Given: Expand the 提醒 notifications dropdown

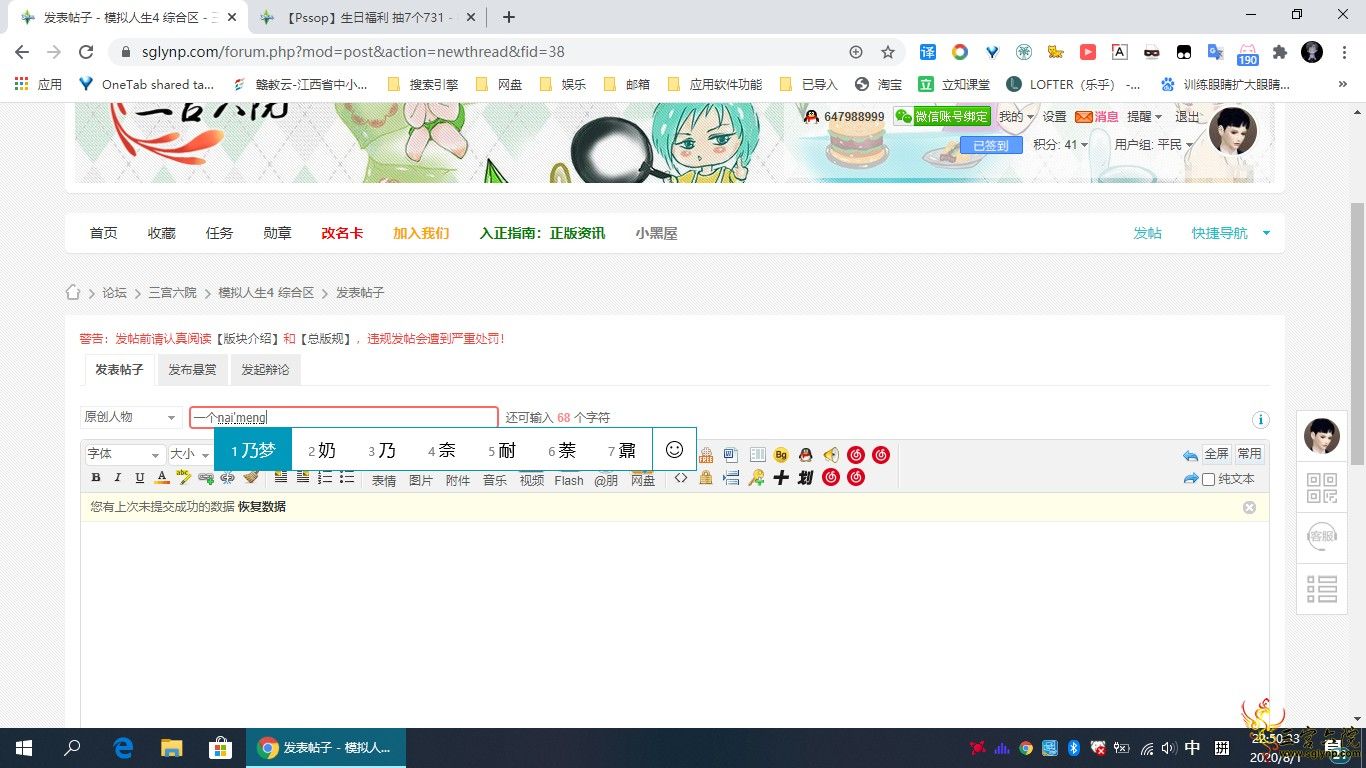Looking at the screenshot, I should [1145, 117].
